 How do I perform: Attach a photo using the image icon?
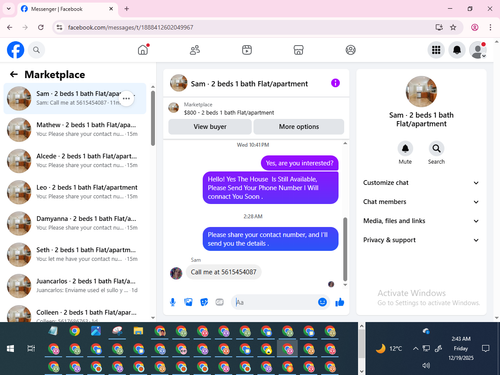coord(188,302)
